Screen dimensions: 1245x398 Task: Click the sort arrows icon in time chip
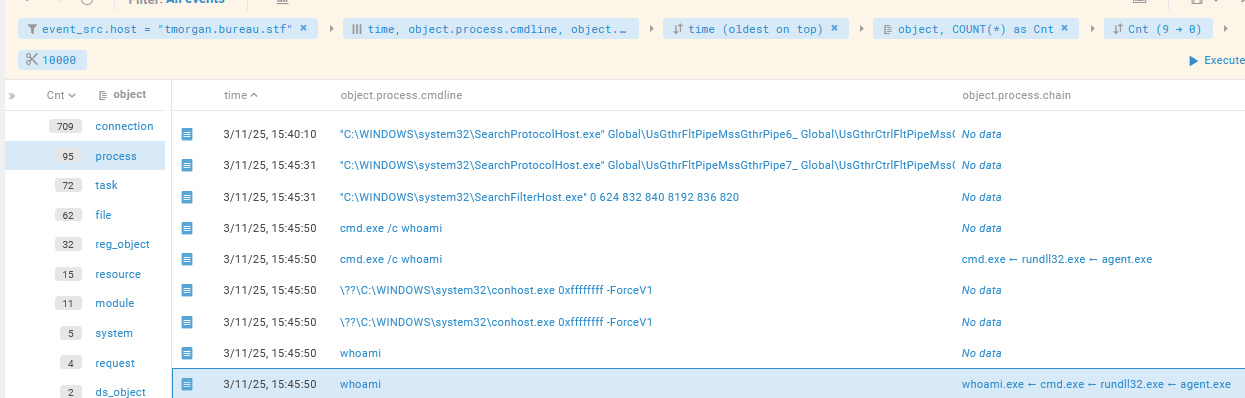[678, 29]
